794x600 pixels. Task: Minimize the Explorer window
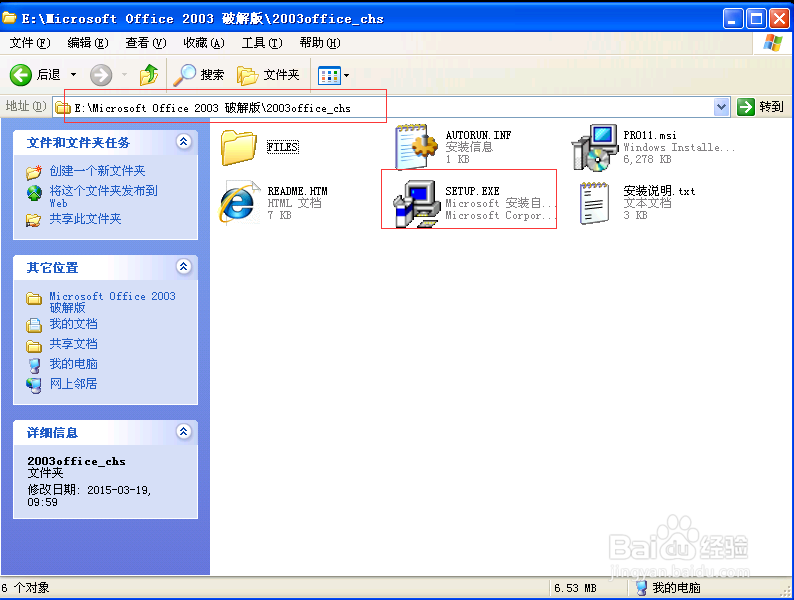tap(732, 19)
